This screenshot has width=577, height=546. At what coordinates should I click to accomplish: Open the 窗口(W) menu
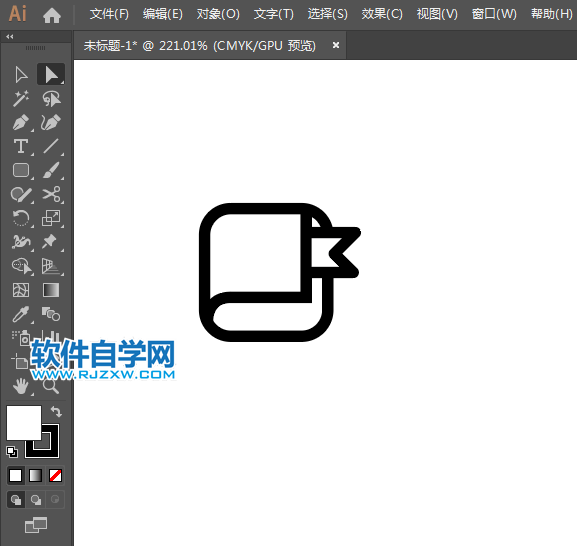point(494,14)
